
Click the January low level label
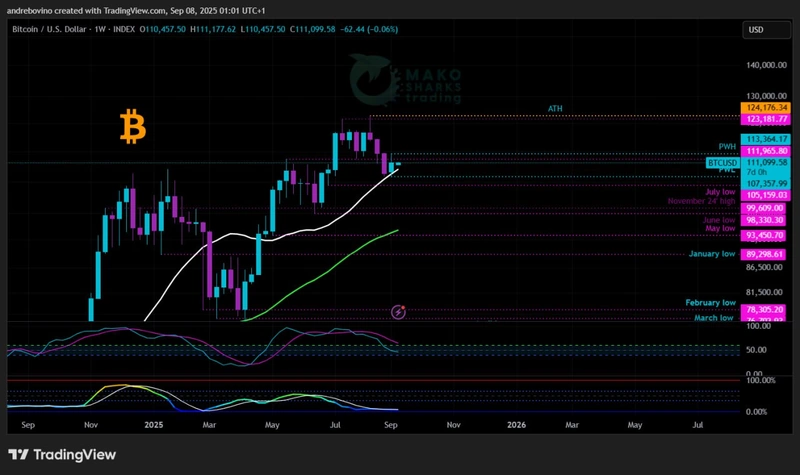(x=712, y=254)
